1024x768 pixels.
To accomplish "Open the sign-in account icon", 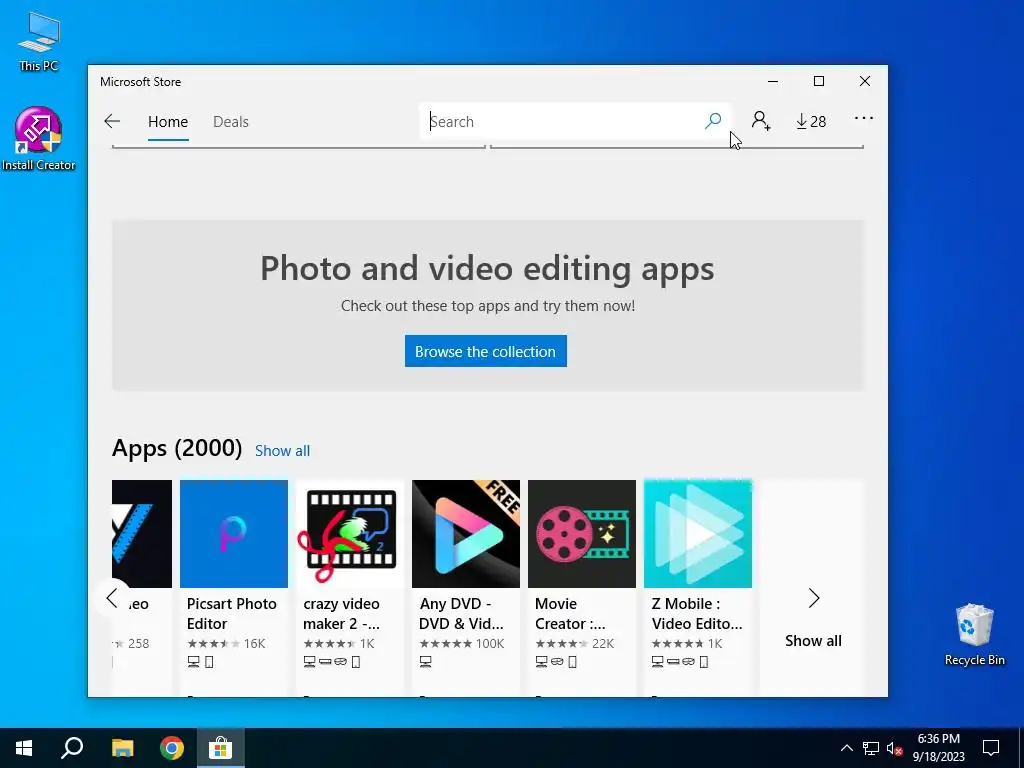I will tap(761, 121).
